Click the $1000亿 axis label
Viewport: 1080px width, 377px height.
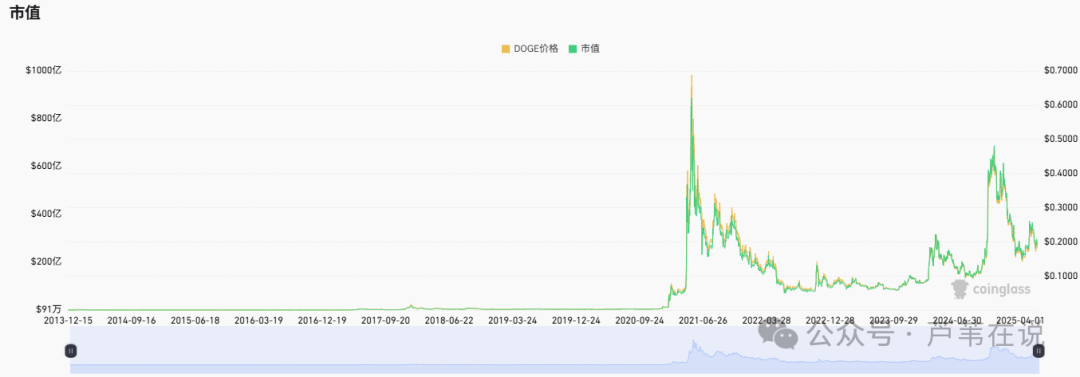(43, 70)
